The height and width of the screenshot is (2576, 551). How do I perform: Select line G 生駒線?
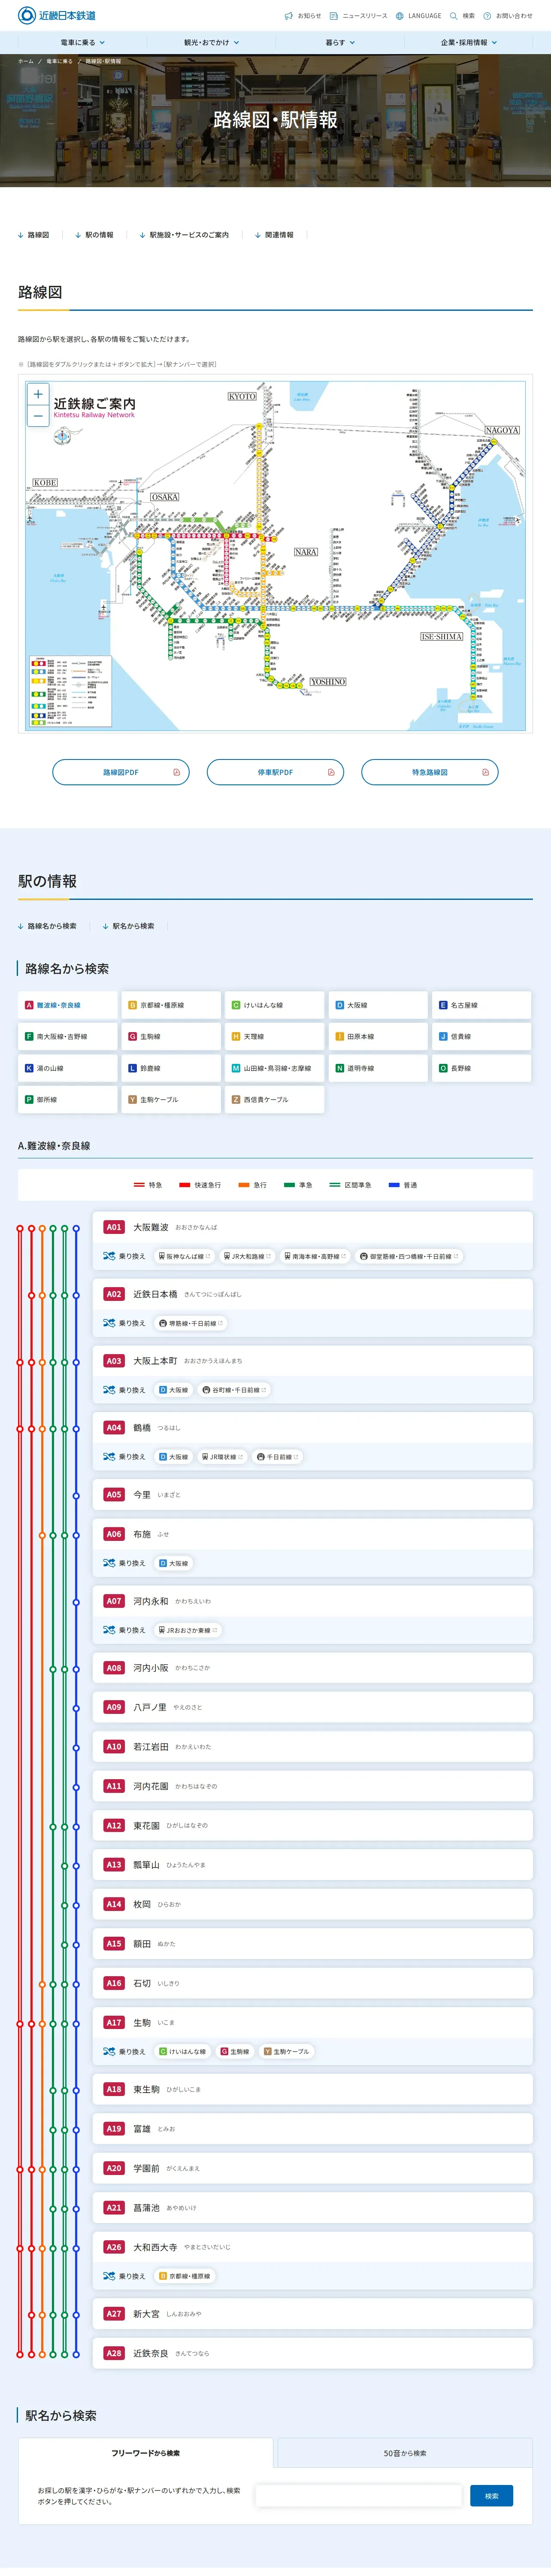coord(171,1037)
